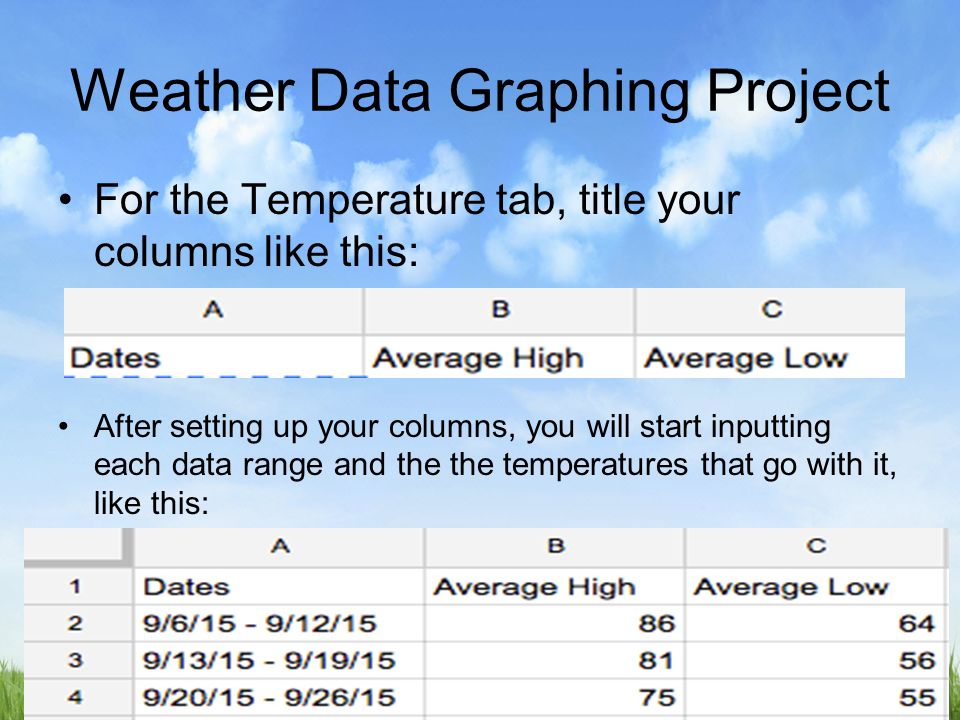Image resolution: width=960 pixels, height=720 pixels.
Task: Click the cell containing 9/6/15 - 9/12/15
Action: point(279,623)
